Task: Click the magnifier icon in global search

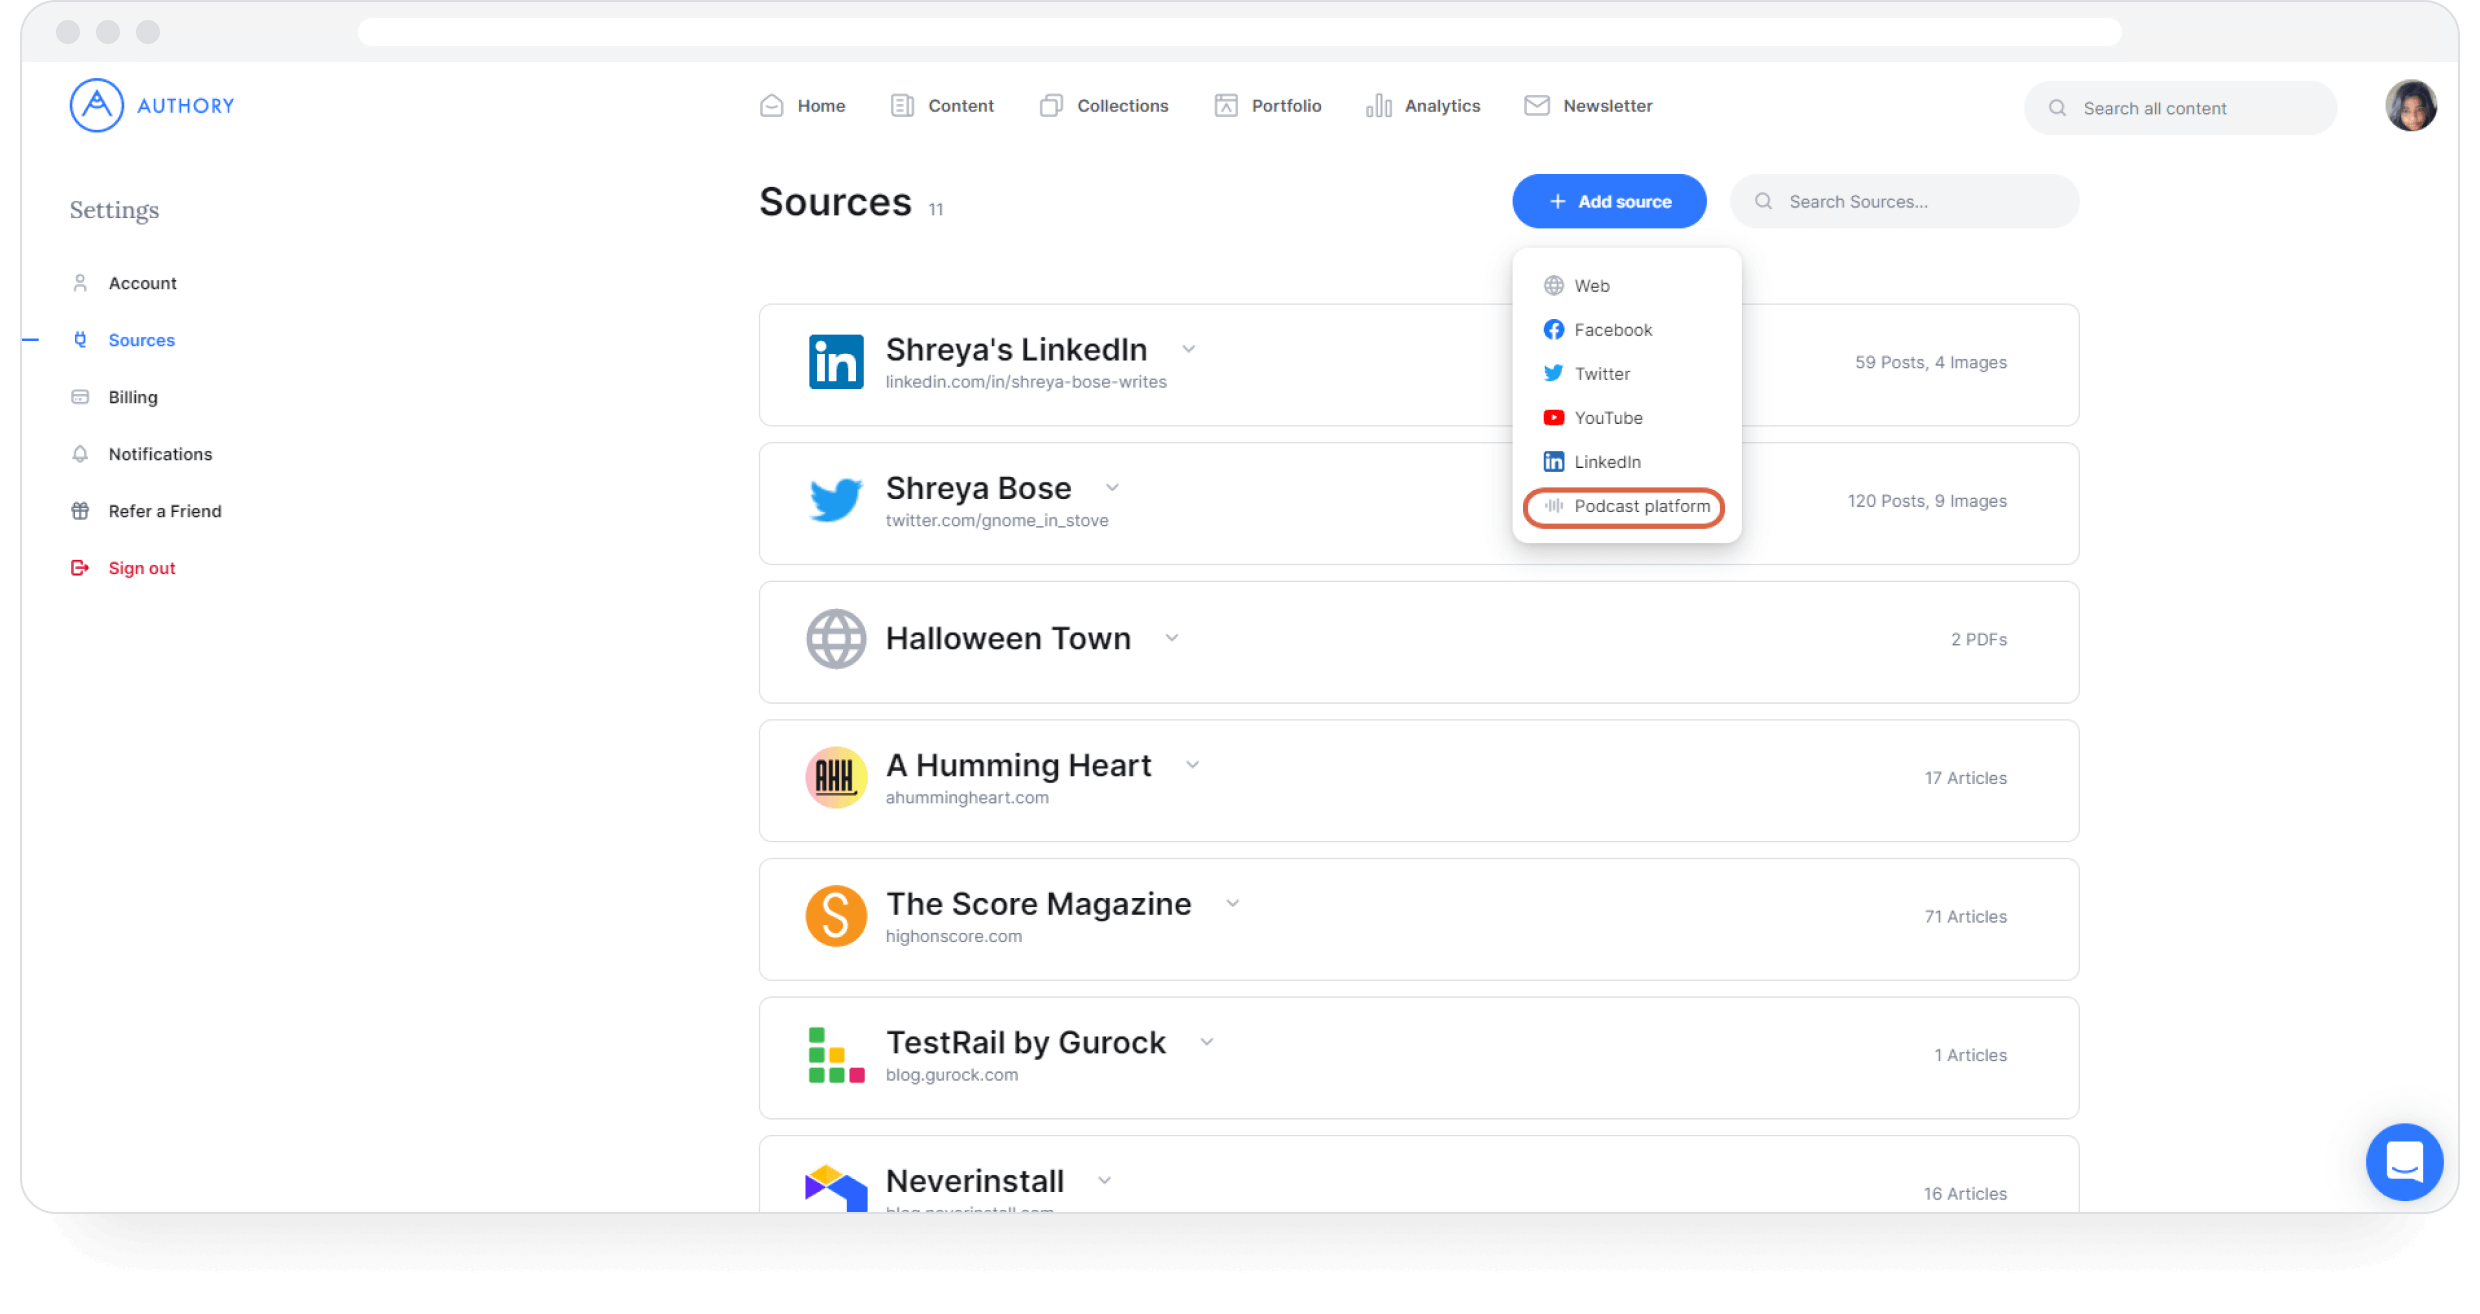Action: click(x=2057, y=108)
